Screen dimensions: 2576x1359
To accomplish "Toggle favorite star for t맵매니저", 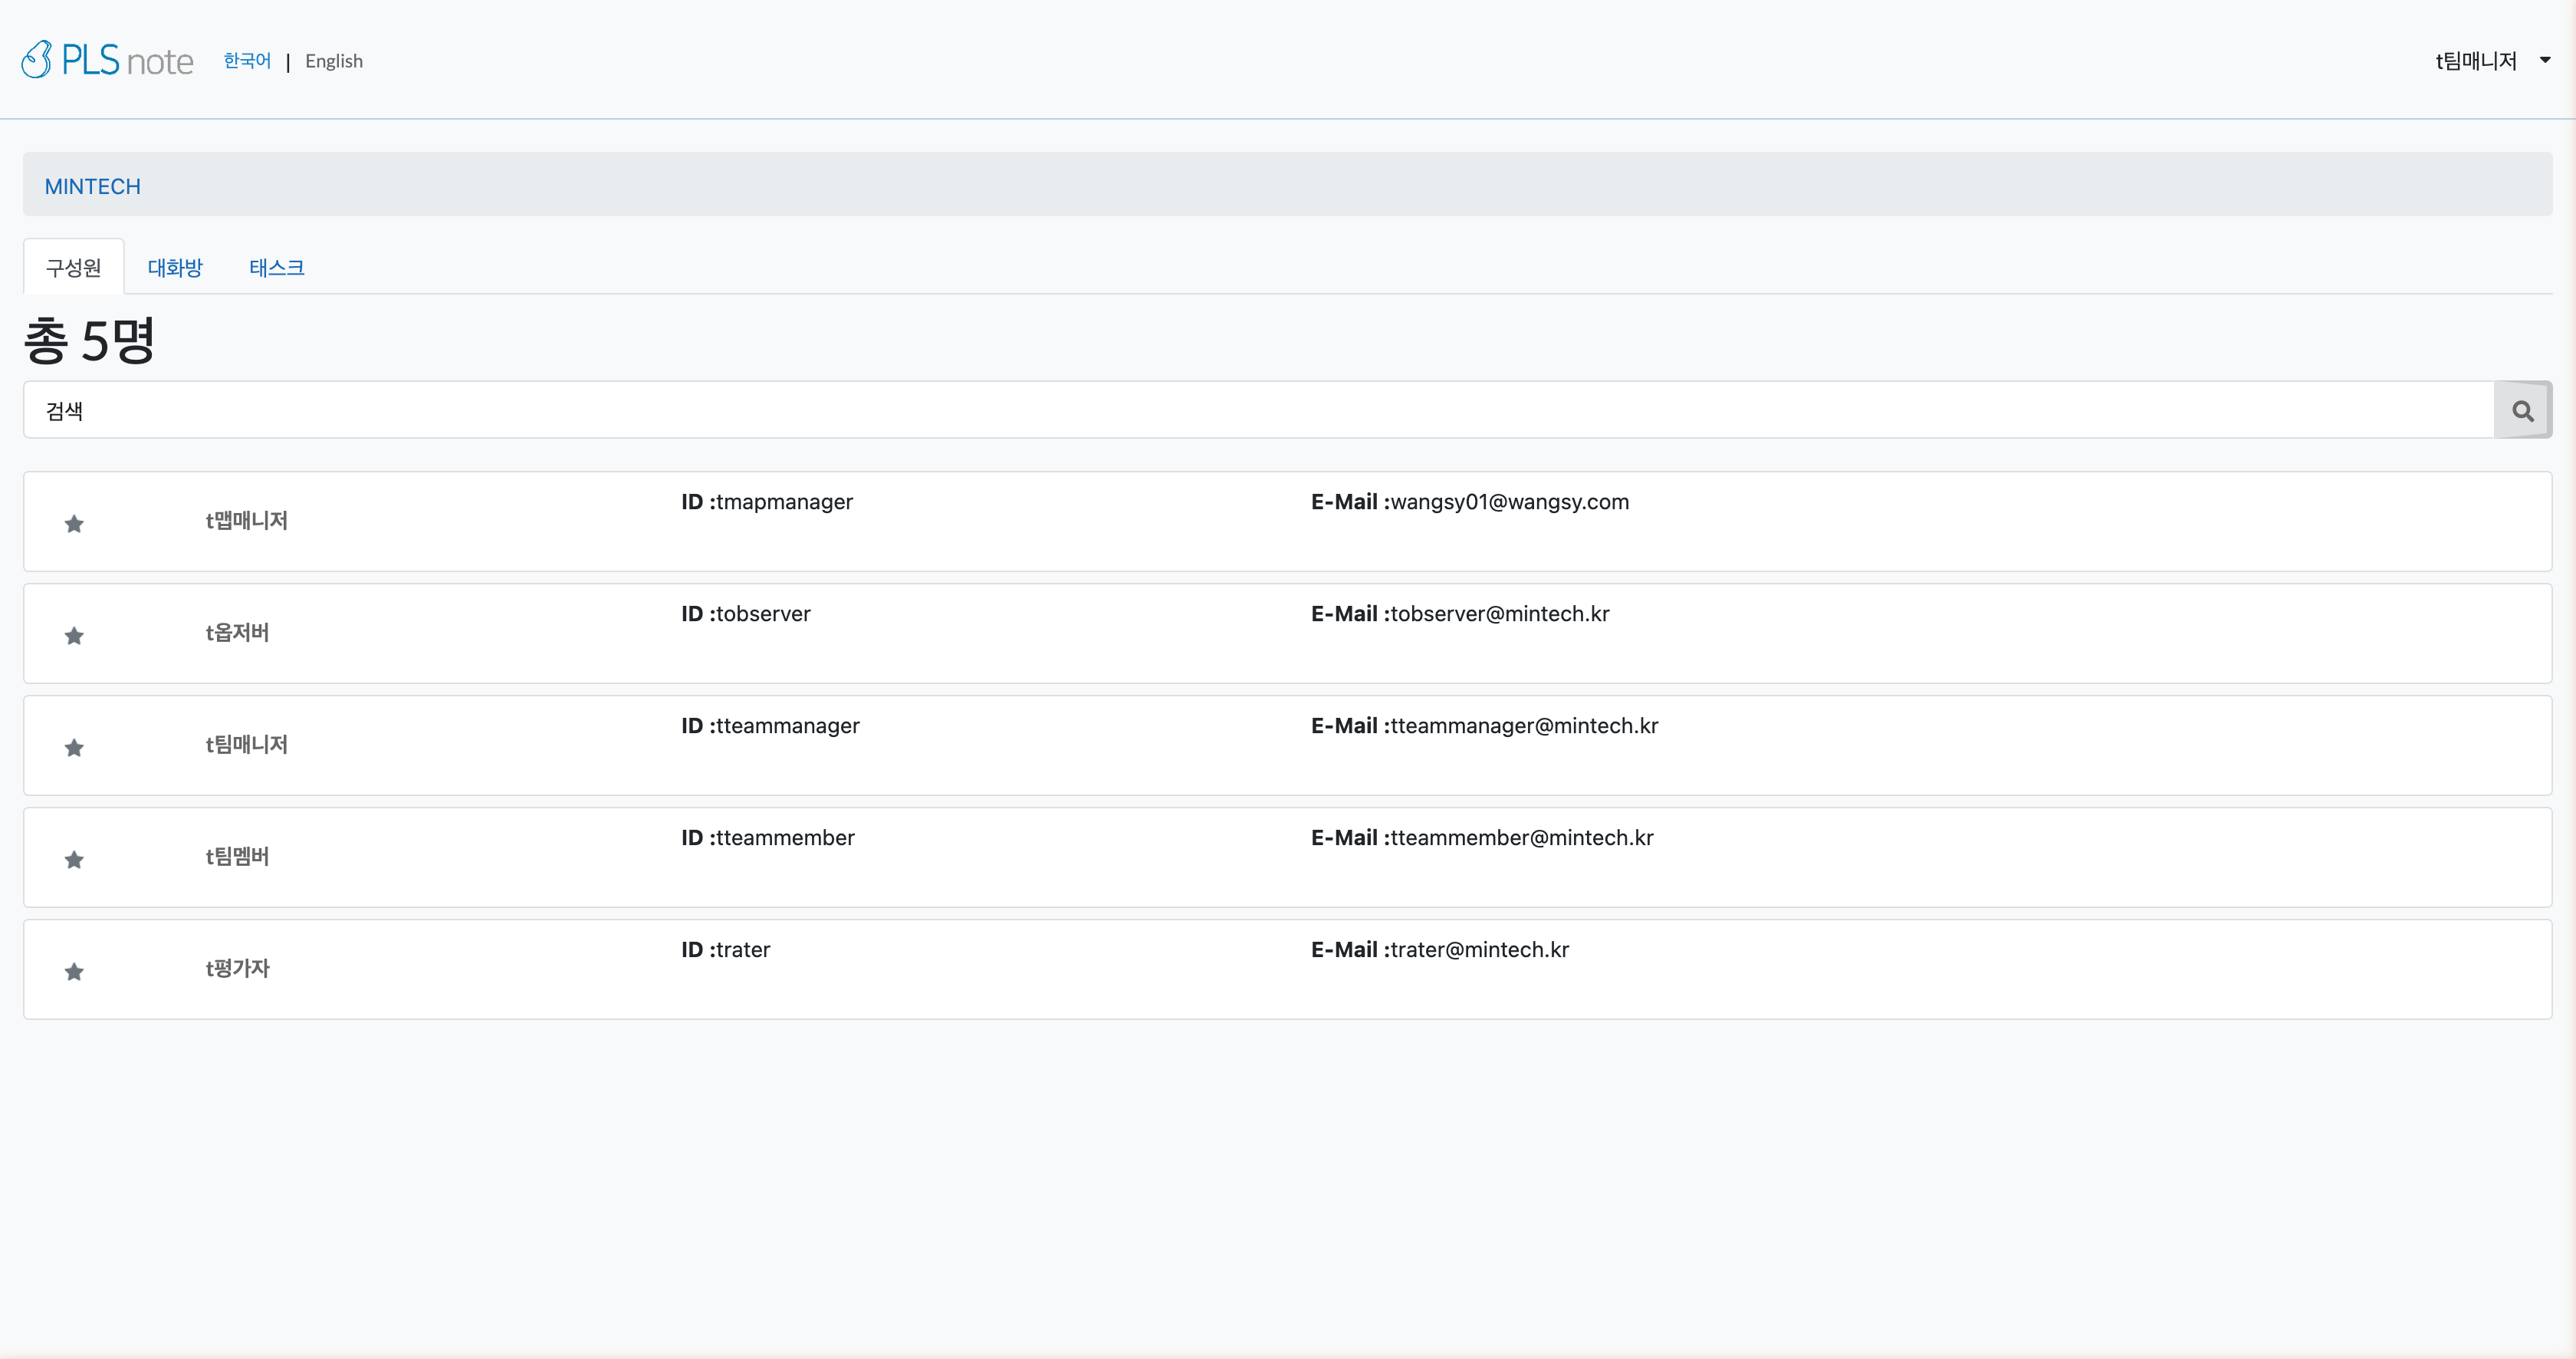I will (74, 524).
